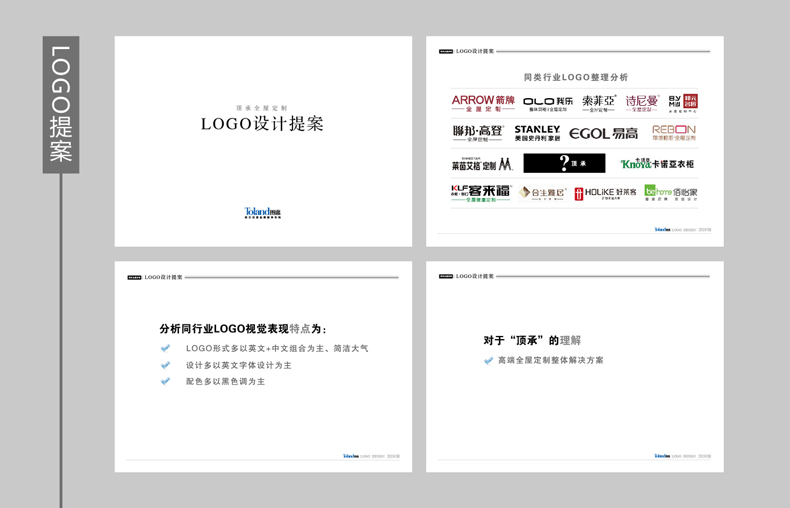Click checkmark next to 高端全屋定制整体解决方案
Image resolution: width=790 pixels, height=508 pixels.
[488, 360]
